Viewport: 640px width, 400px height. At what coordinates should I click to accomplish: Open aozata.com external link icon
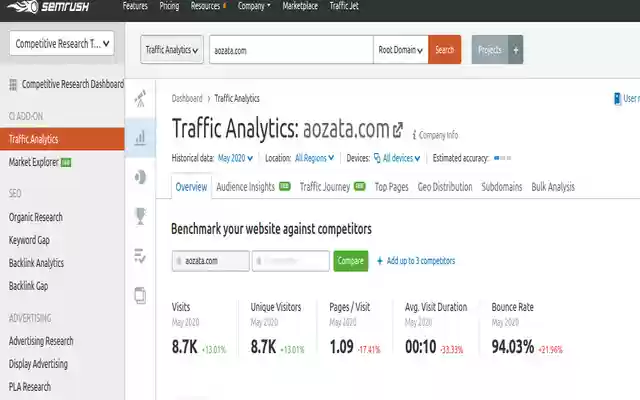coord(398,130)
